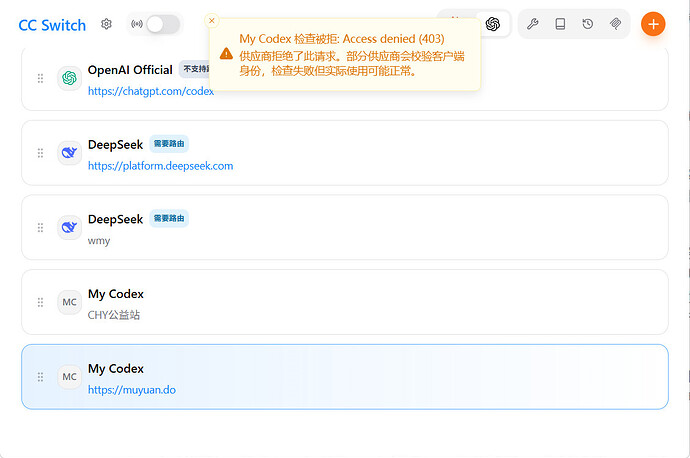This screenshot has height=458, width=690.
Task: Select the OpenAI Official provider name
Action: [130, 70]
